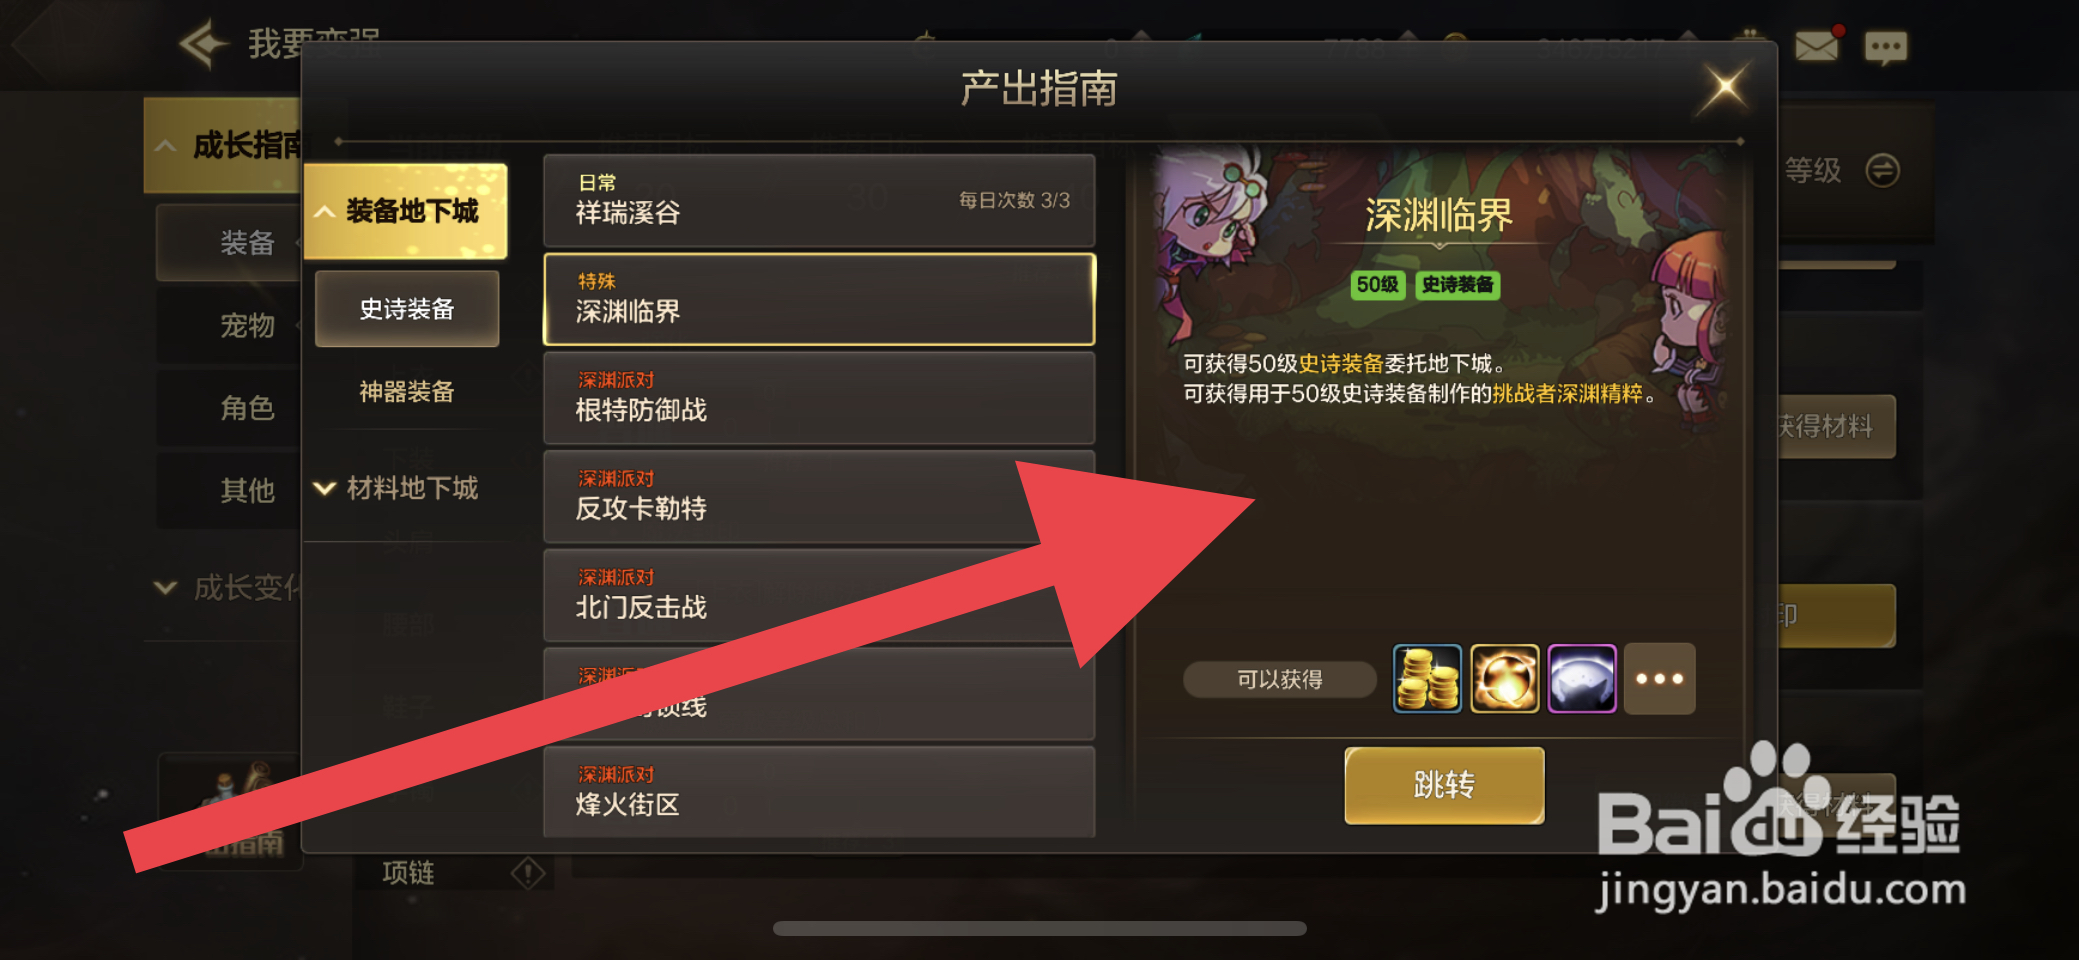Click the gold coins reward icon
Viewport: 2079px width, 960px height.
(x=1427, y=679)
